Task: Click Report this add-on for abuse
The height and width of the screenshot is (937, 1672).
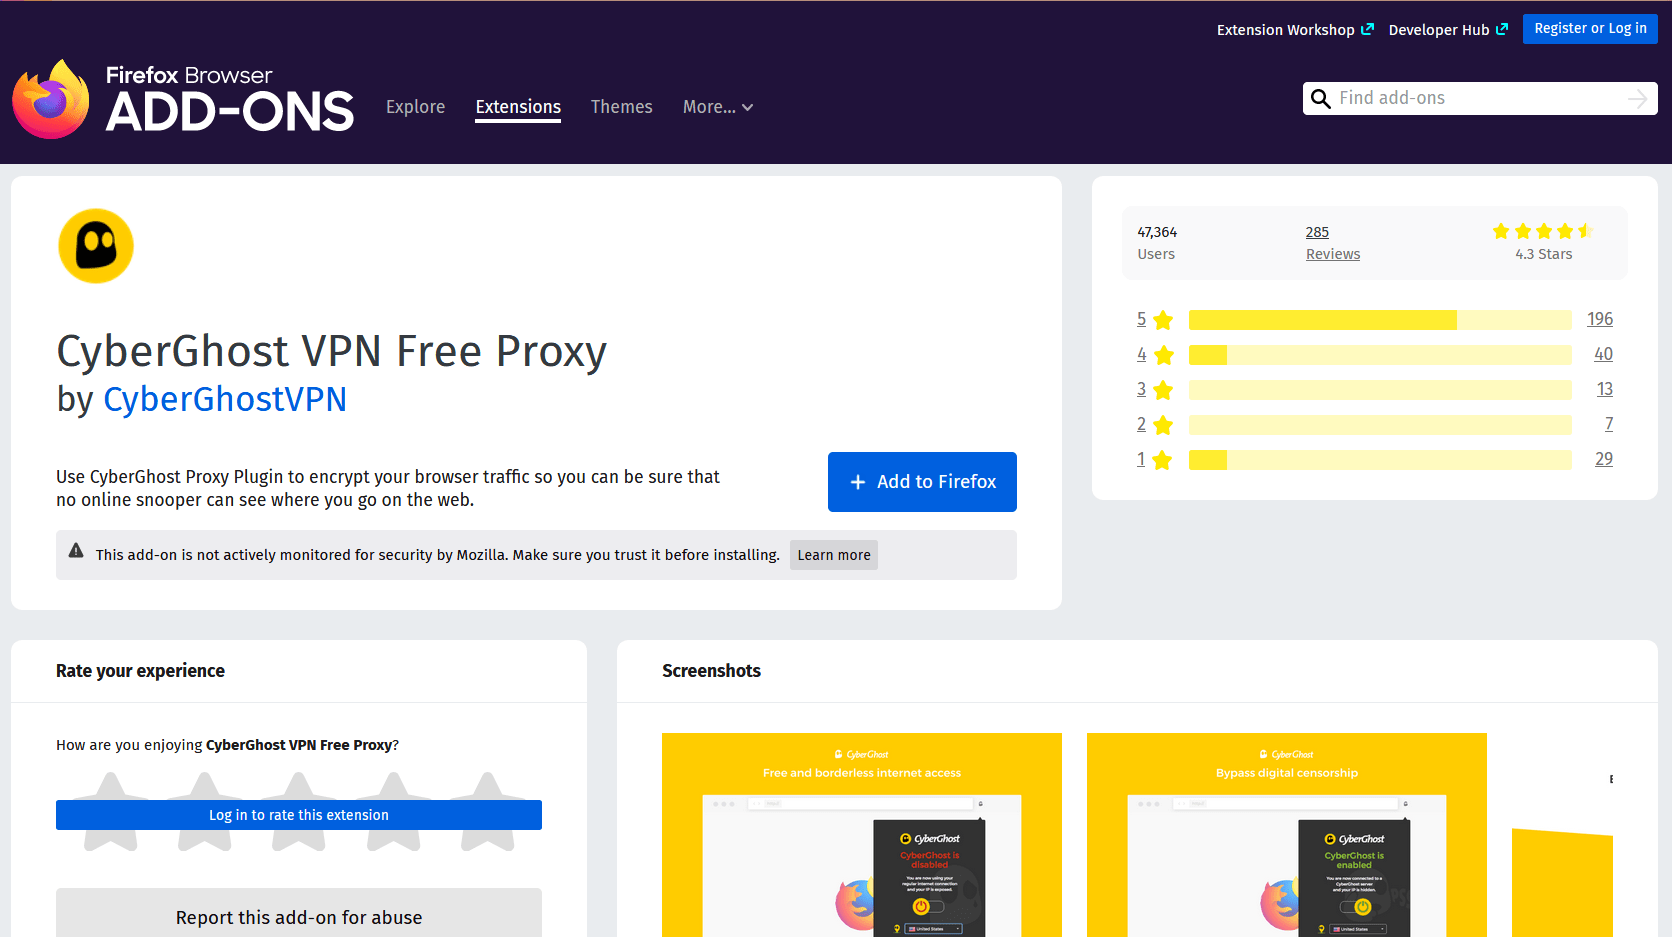Action: pyautogui.click(x=299, y=917)
